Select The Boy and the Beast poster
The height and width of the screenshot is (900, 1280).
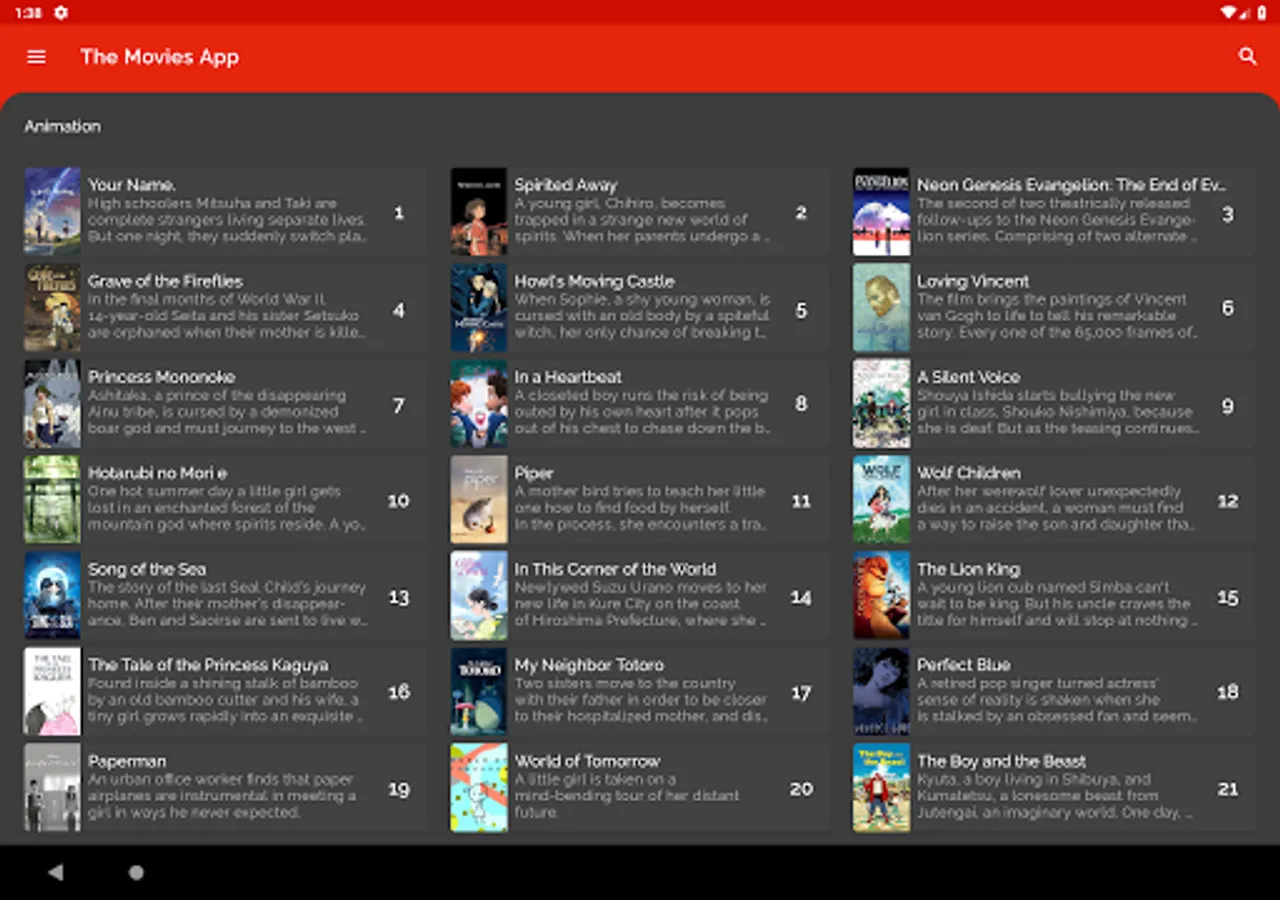(881, 788)
